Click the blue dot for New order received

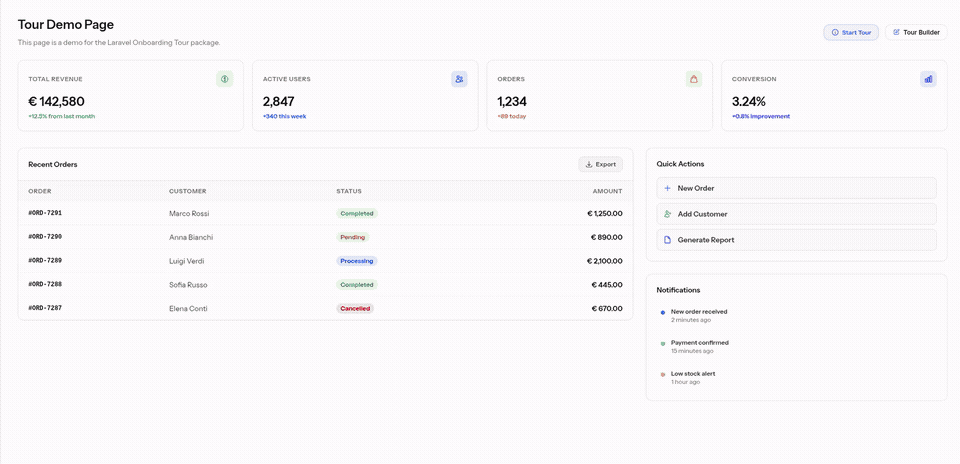pyautogui.click(x=662, y=312)
